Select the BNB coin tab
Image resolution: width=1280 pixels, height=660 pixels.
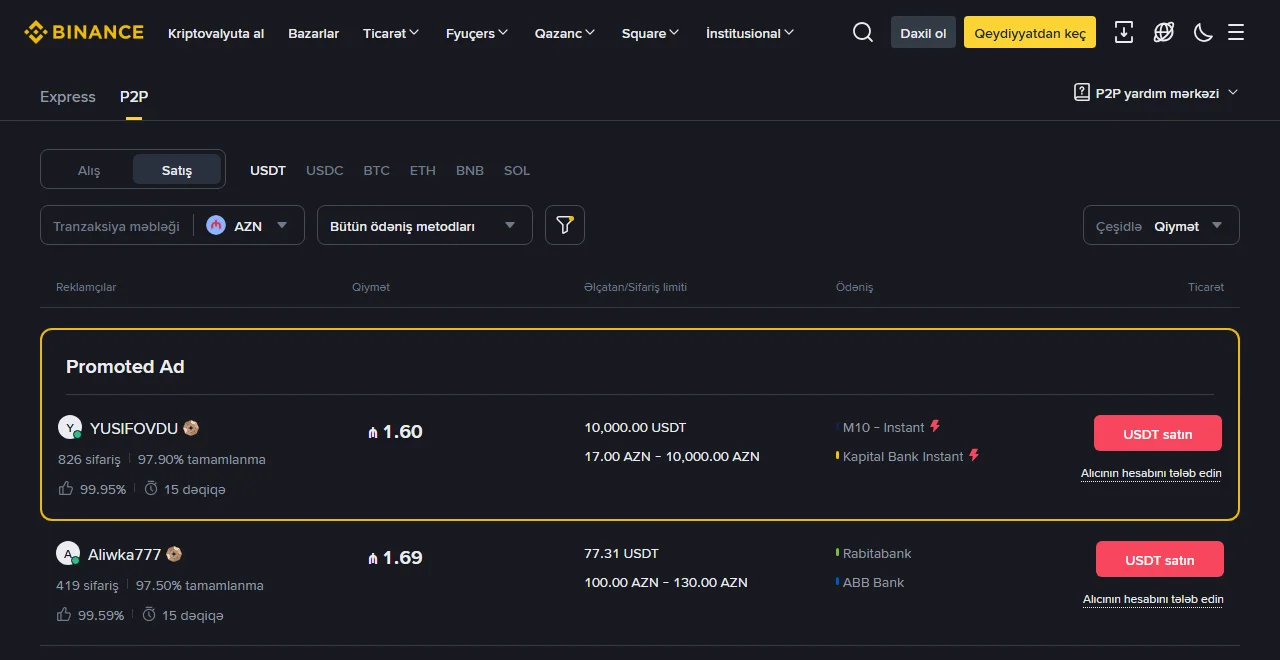click(470, 170)
